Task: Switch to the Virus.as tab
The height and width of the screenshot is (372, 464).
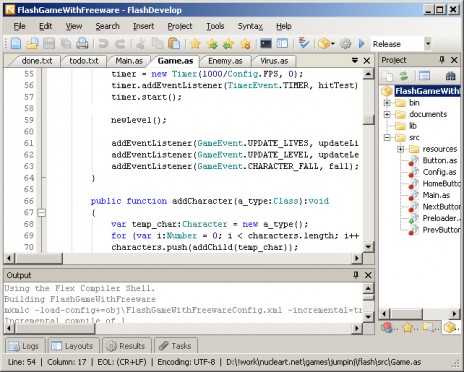Action: tap(274, 61)
